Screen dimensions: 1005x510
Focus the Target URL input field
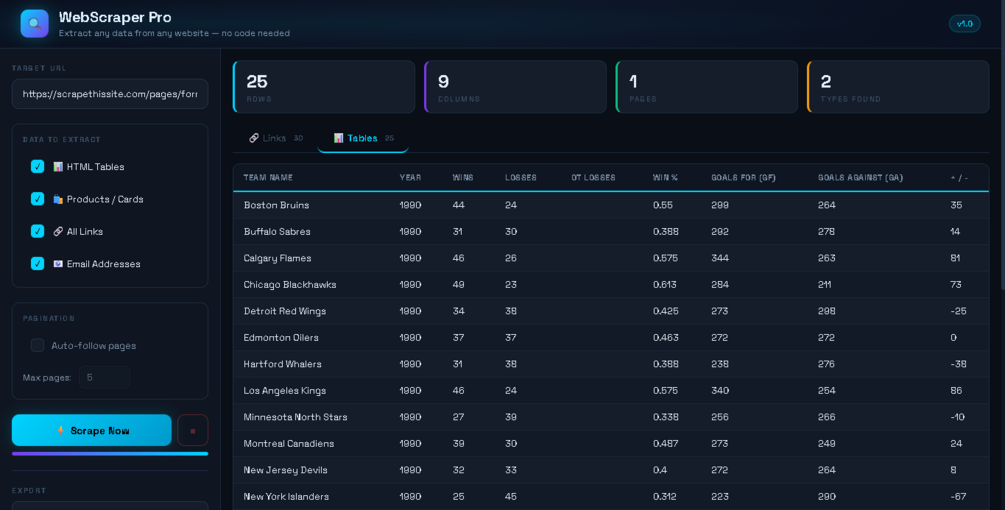[x=110, y=94]
